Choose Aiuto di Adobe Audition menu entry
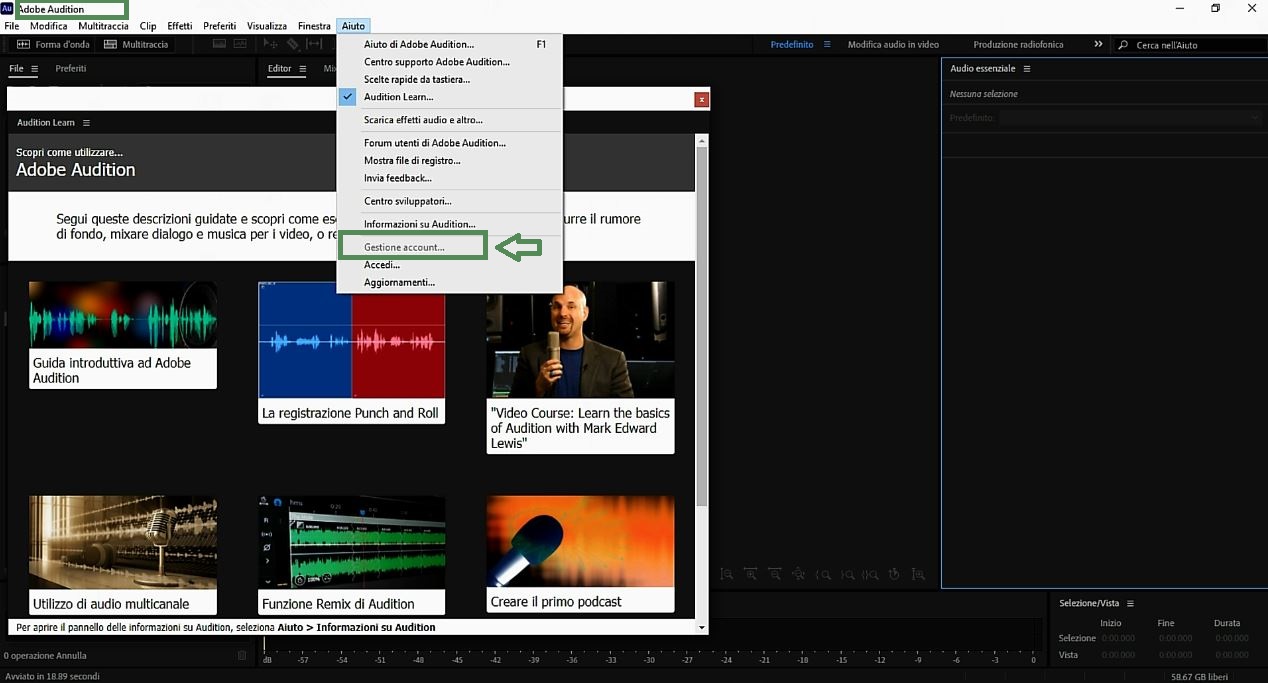 tap(449, 44)
